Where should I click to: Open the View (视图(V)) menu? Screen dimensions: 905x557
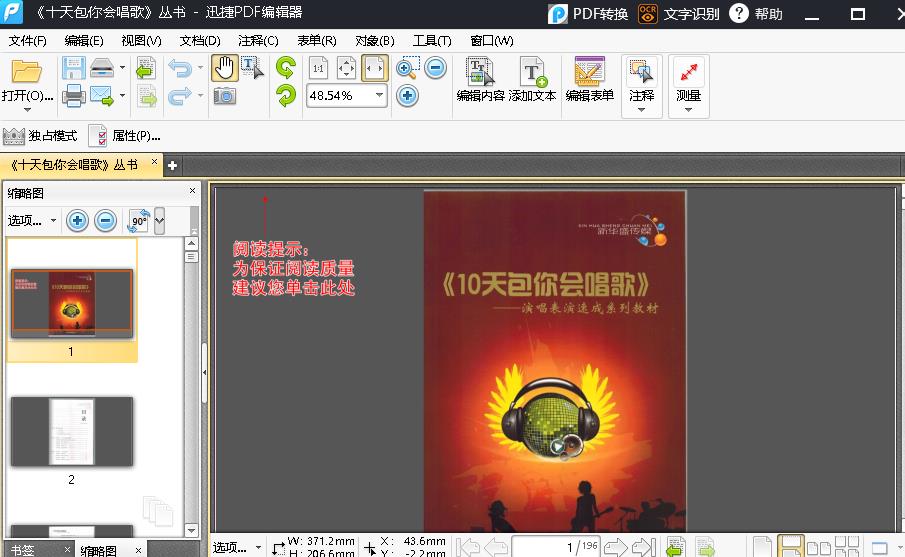(x=141, y=41)
